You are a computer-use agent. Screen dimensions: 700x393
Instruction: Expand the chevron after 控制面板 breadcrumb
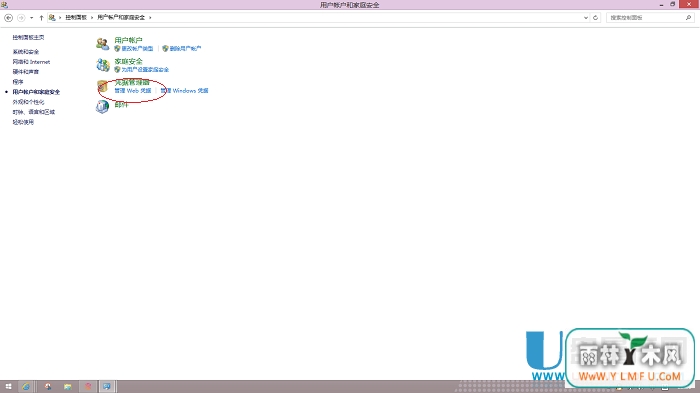tap(92, 17)
